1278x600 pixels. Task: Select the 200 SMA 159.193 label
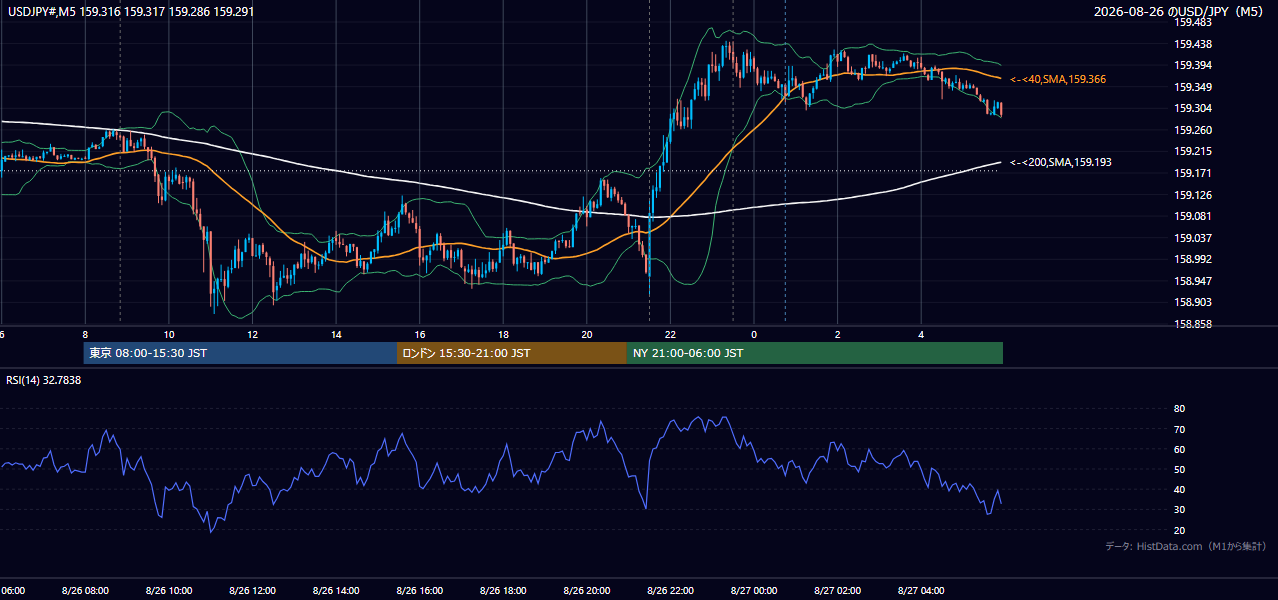point(1061,162)
